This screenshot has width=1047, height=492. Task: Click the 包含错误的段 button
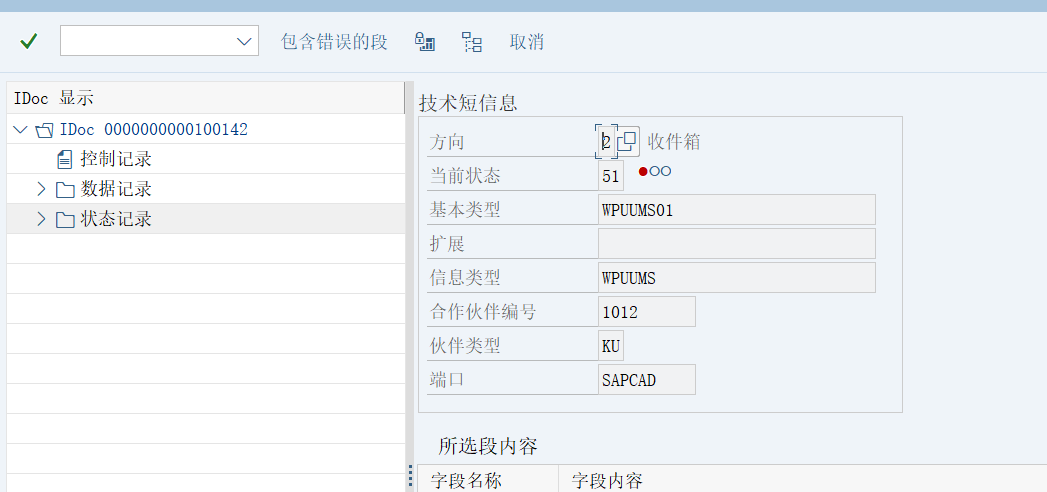click(x=334, y=42)
